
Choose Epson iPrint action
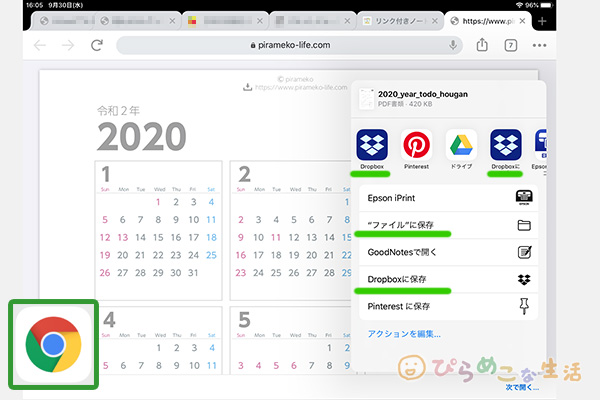448,198
